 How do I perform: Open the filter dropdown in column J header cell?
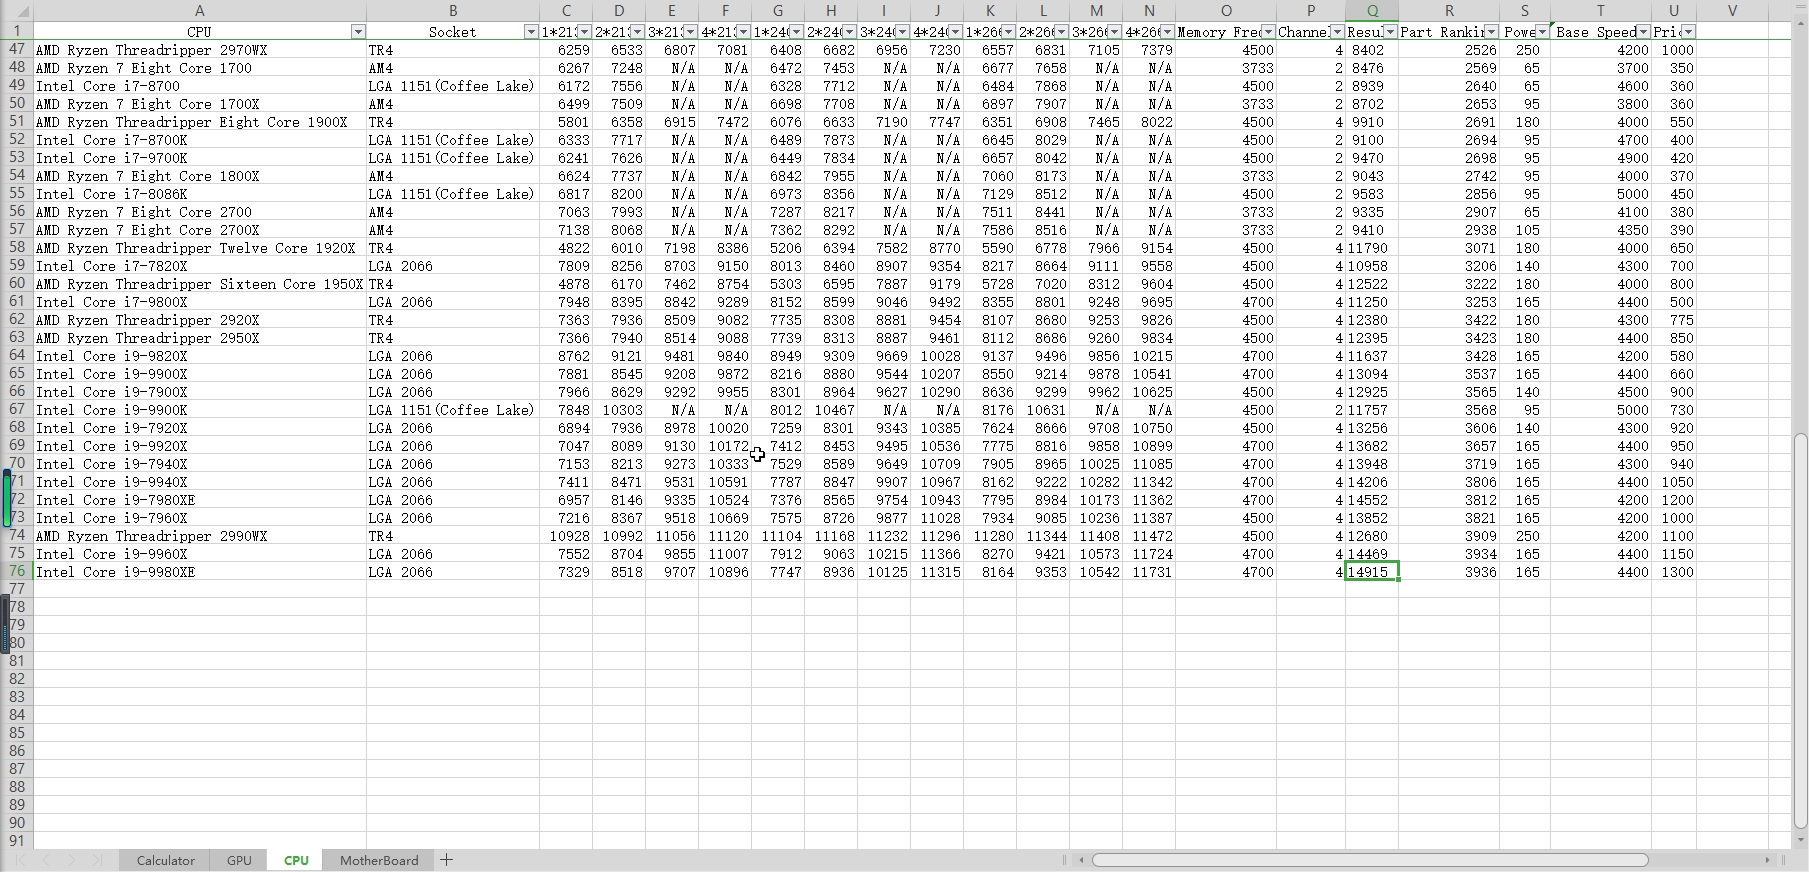point(955,32)
